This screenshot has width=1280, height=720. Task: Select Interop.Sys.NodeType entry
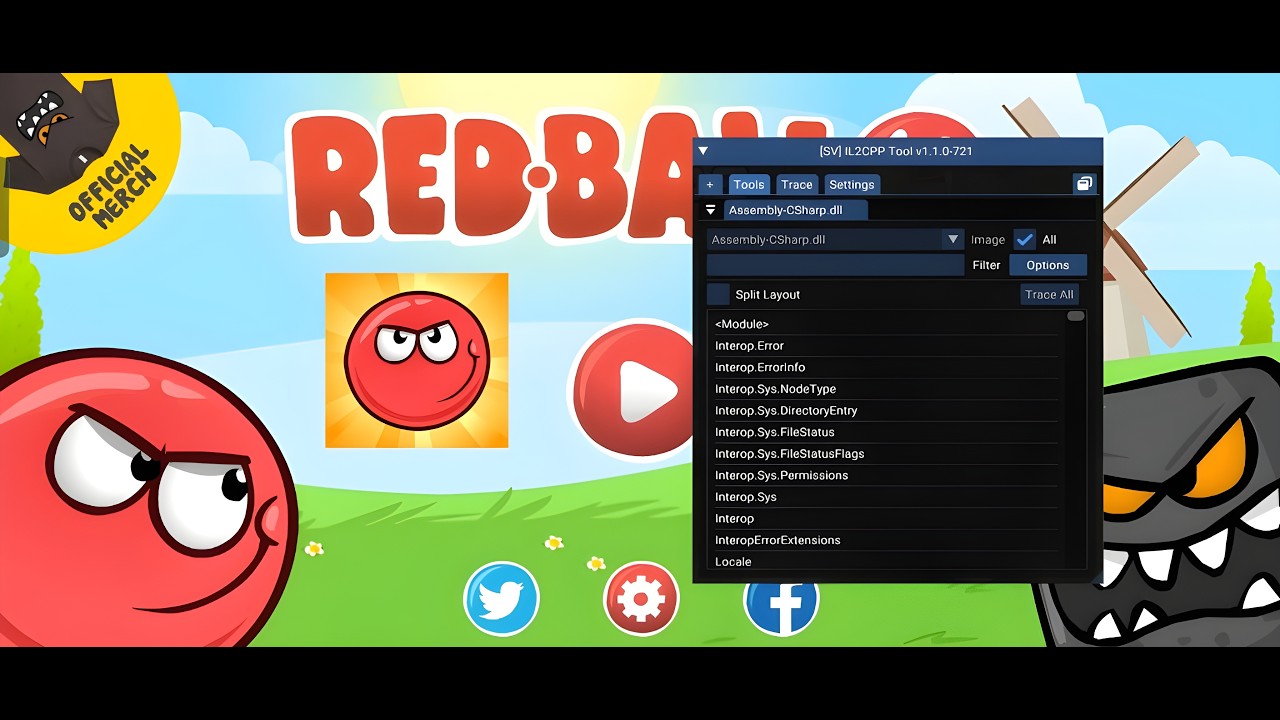pyautogui.click(x=886, y=389)
